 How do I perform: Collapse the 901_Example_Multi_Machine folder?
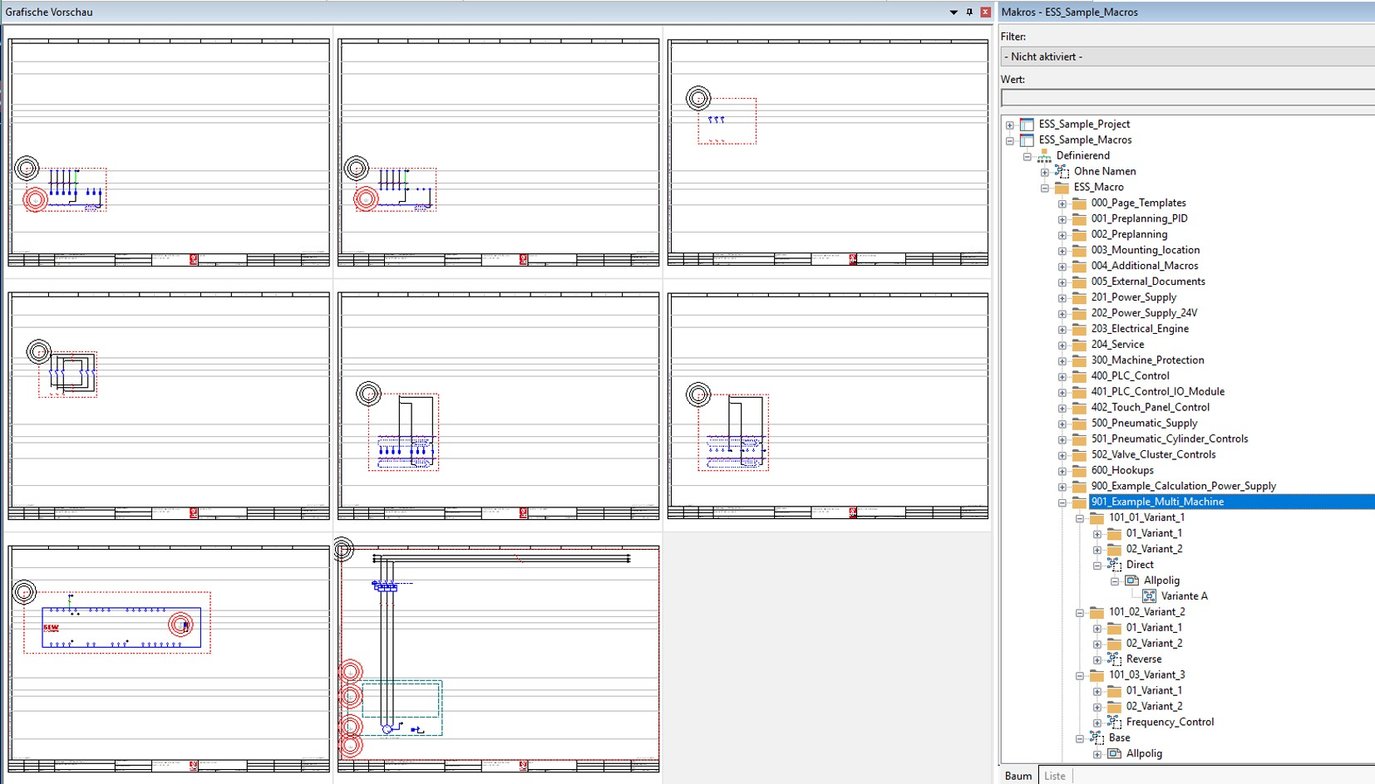[x=1062, y=501]
